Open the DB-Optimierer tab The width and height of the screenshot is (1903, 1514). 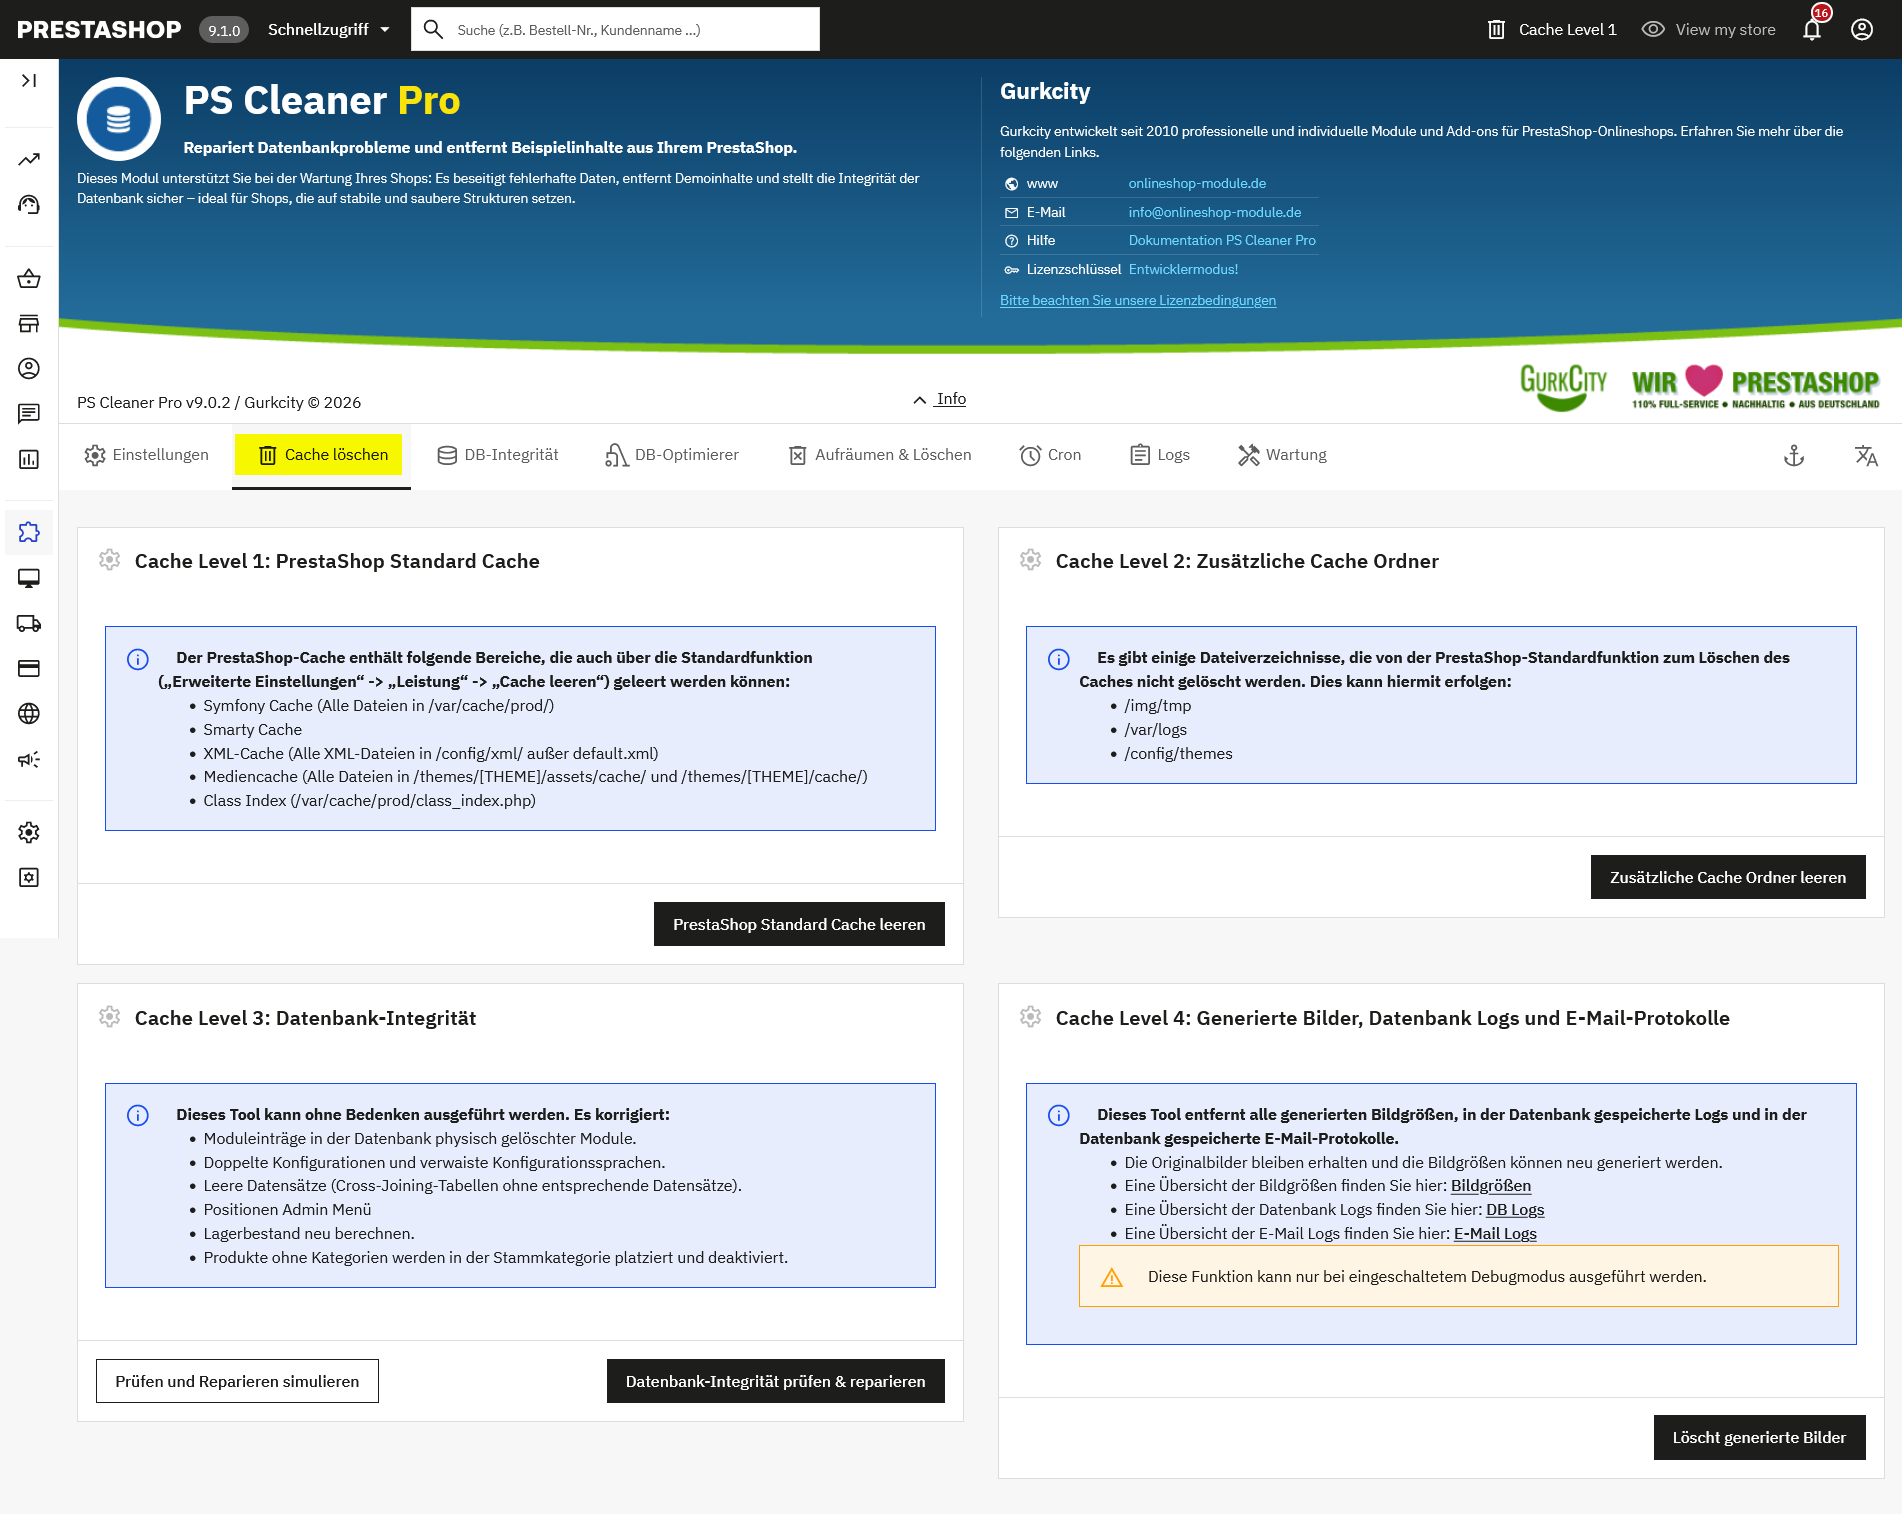click(672, 455)
